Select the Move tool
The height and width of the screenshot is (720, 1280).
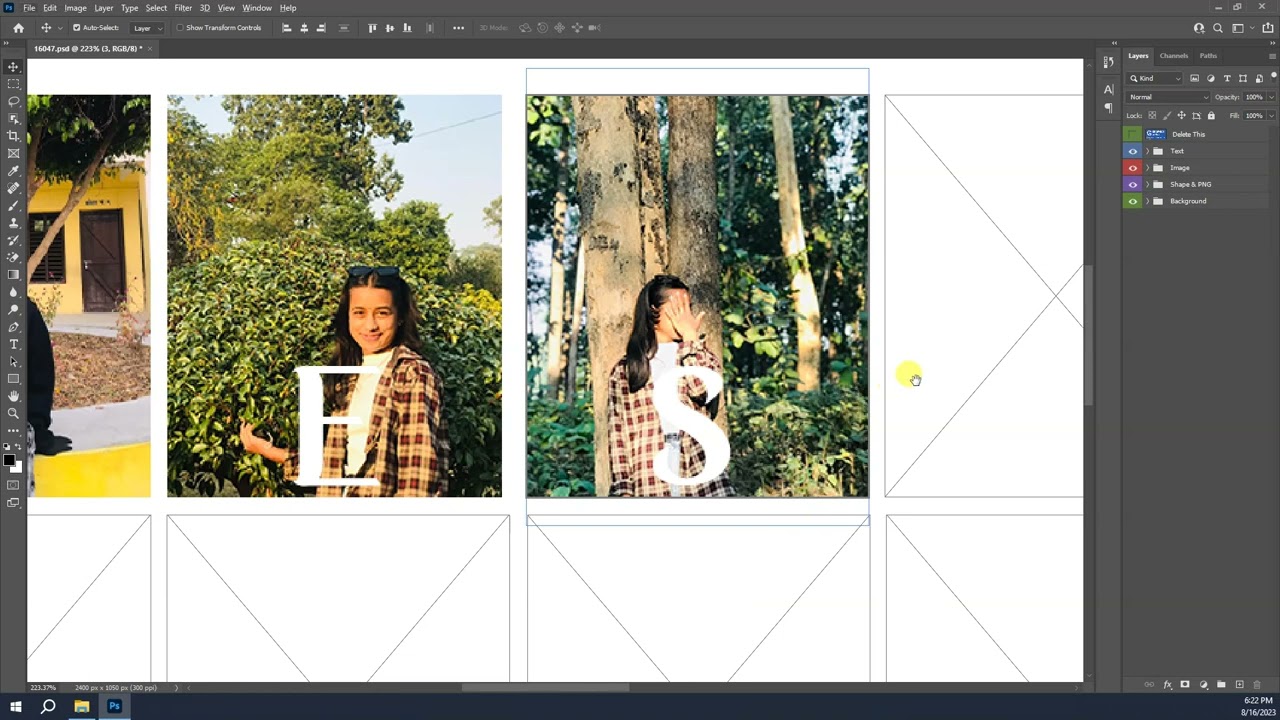tap(13, 67)
